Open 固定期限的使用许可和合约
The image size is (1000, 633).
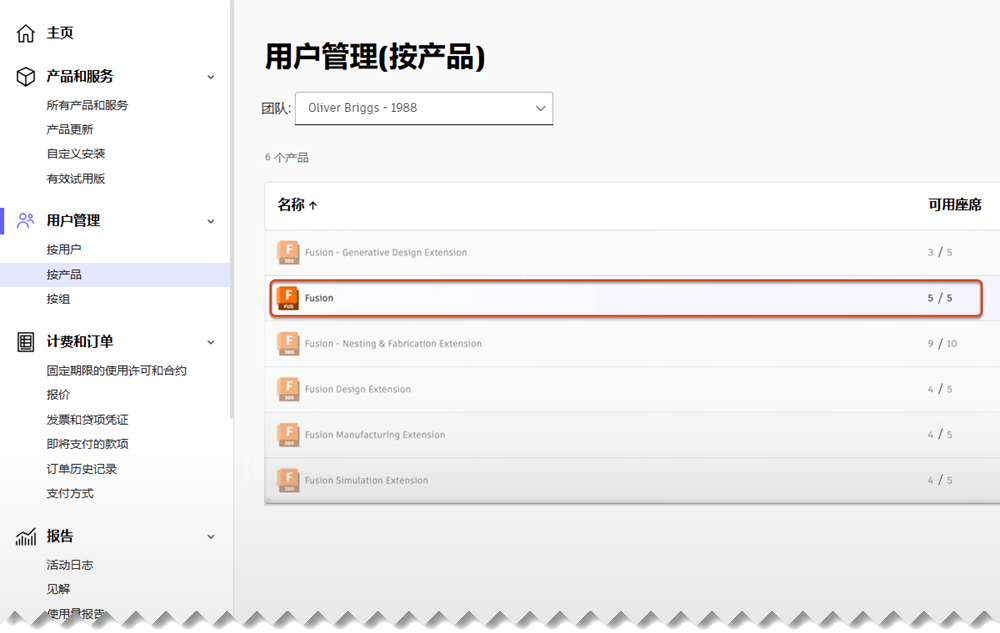coord(116,370)
